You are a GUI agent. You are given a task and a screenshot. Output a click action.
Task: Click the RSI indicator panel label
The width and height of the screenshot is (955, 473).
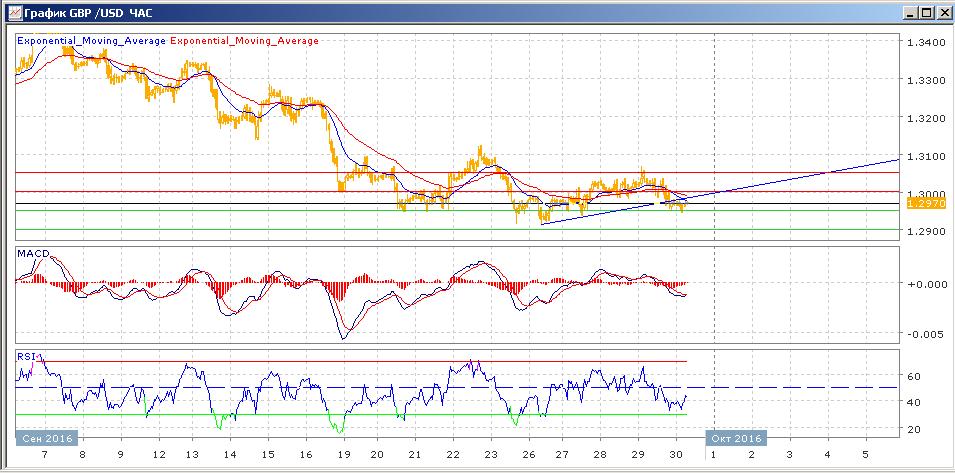point(26,354)
